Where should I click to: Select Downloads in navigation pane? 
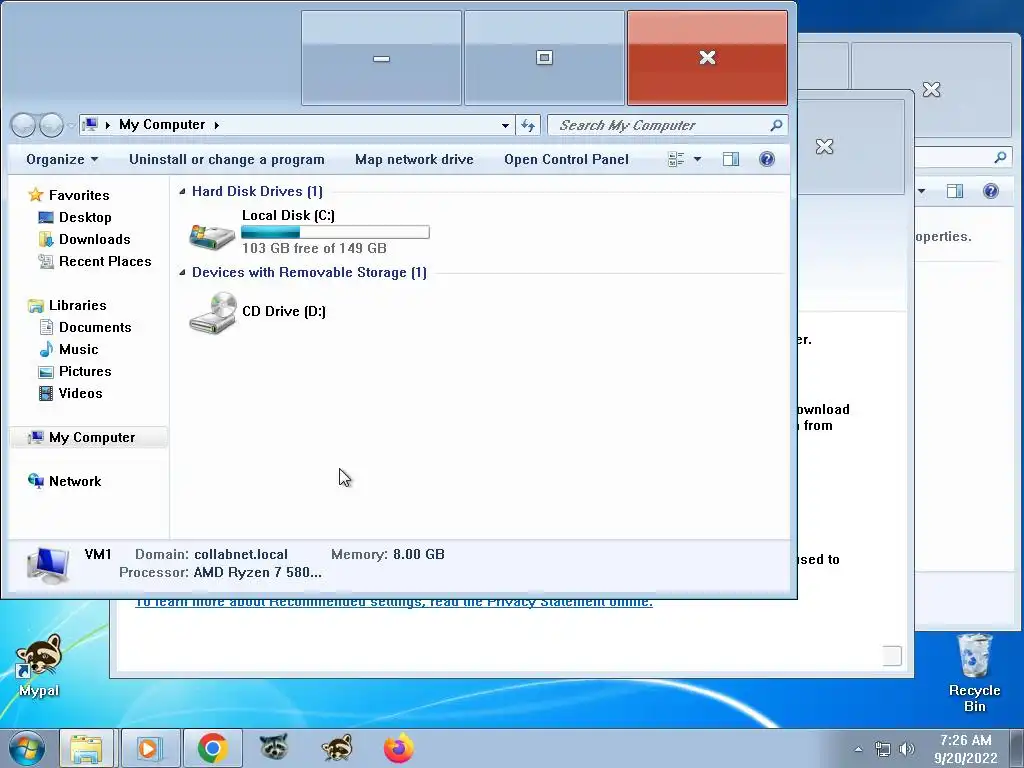[x=95, y=240]
